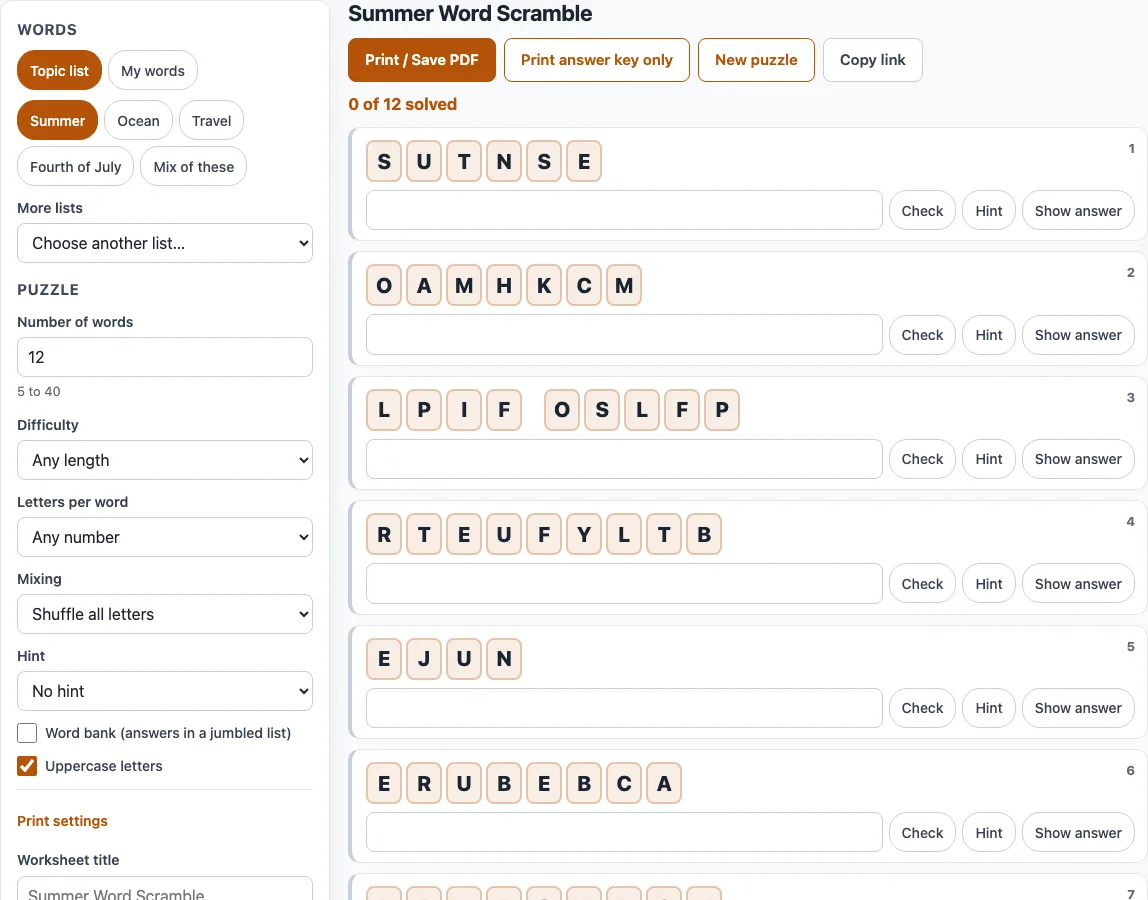Image resolution: width=1148 pixels, height=900 pixels.
Task: Show answer for EJUN scramble
Action: (x=1078, y=708)
